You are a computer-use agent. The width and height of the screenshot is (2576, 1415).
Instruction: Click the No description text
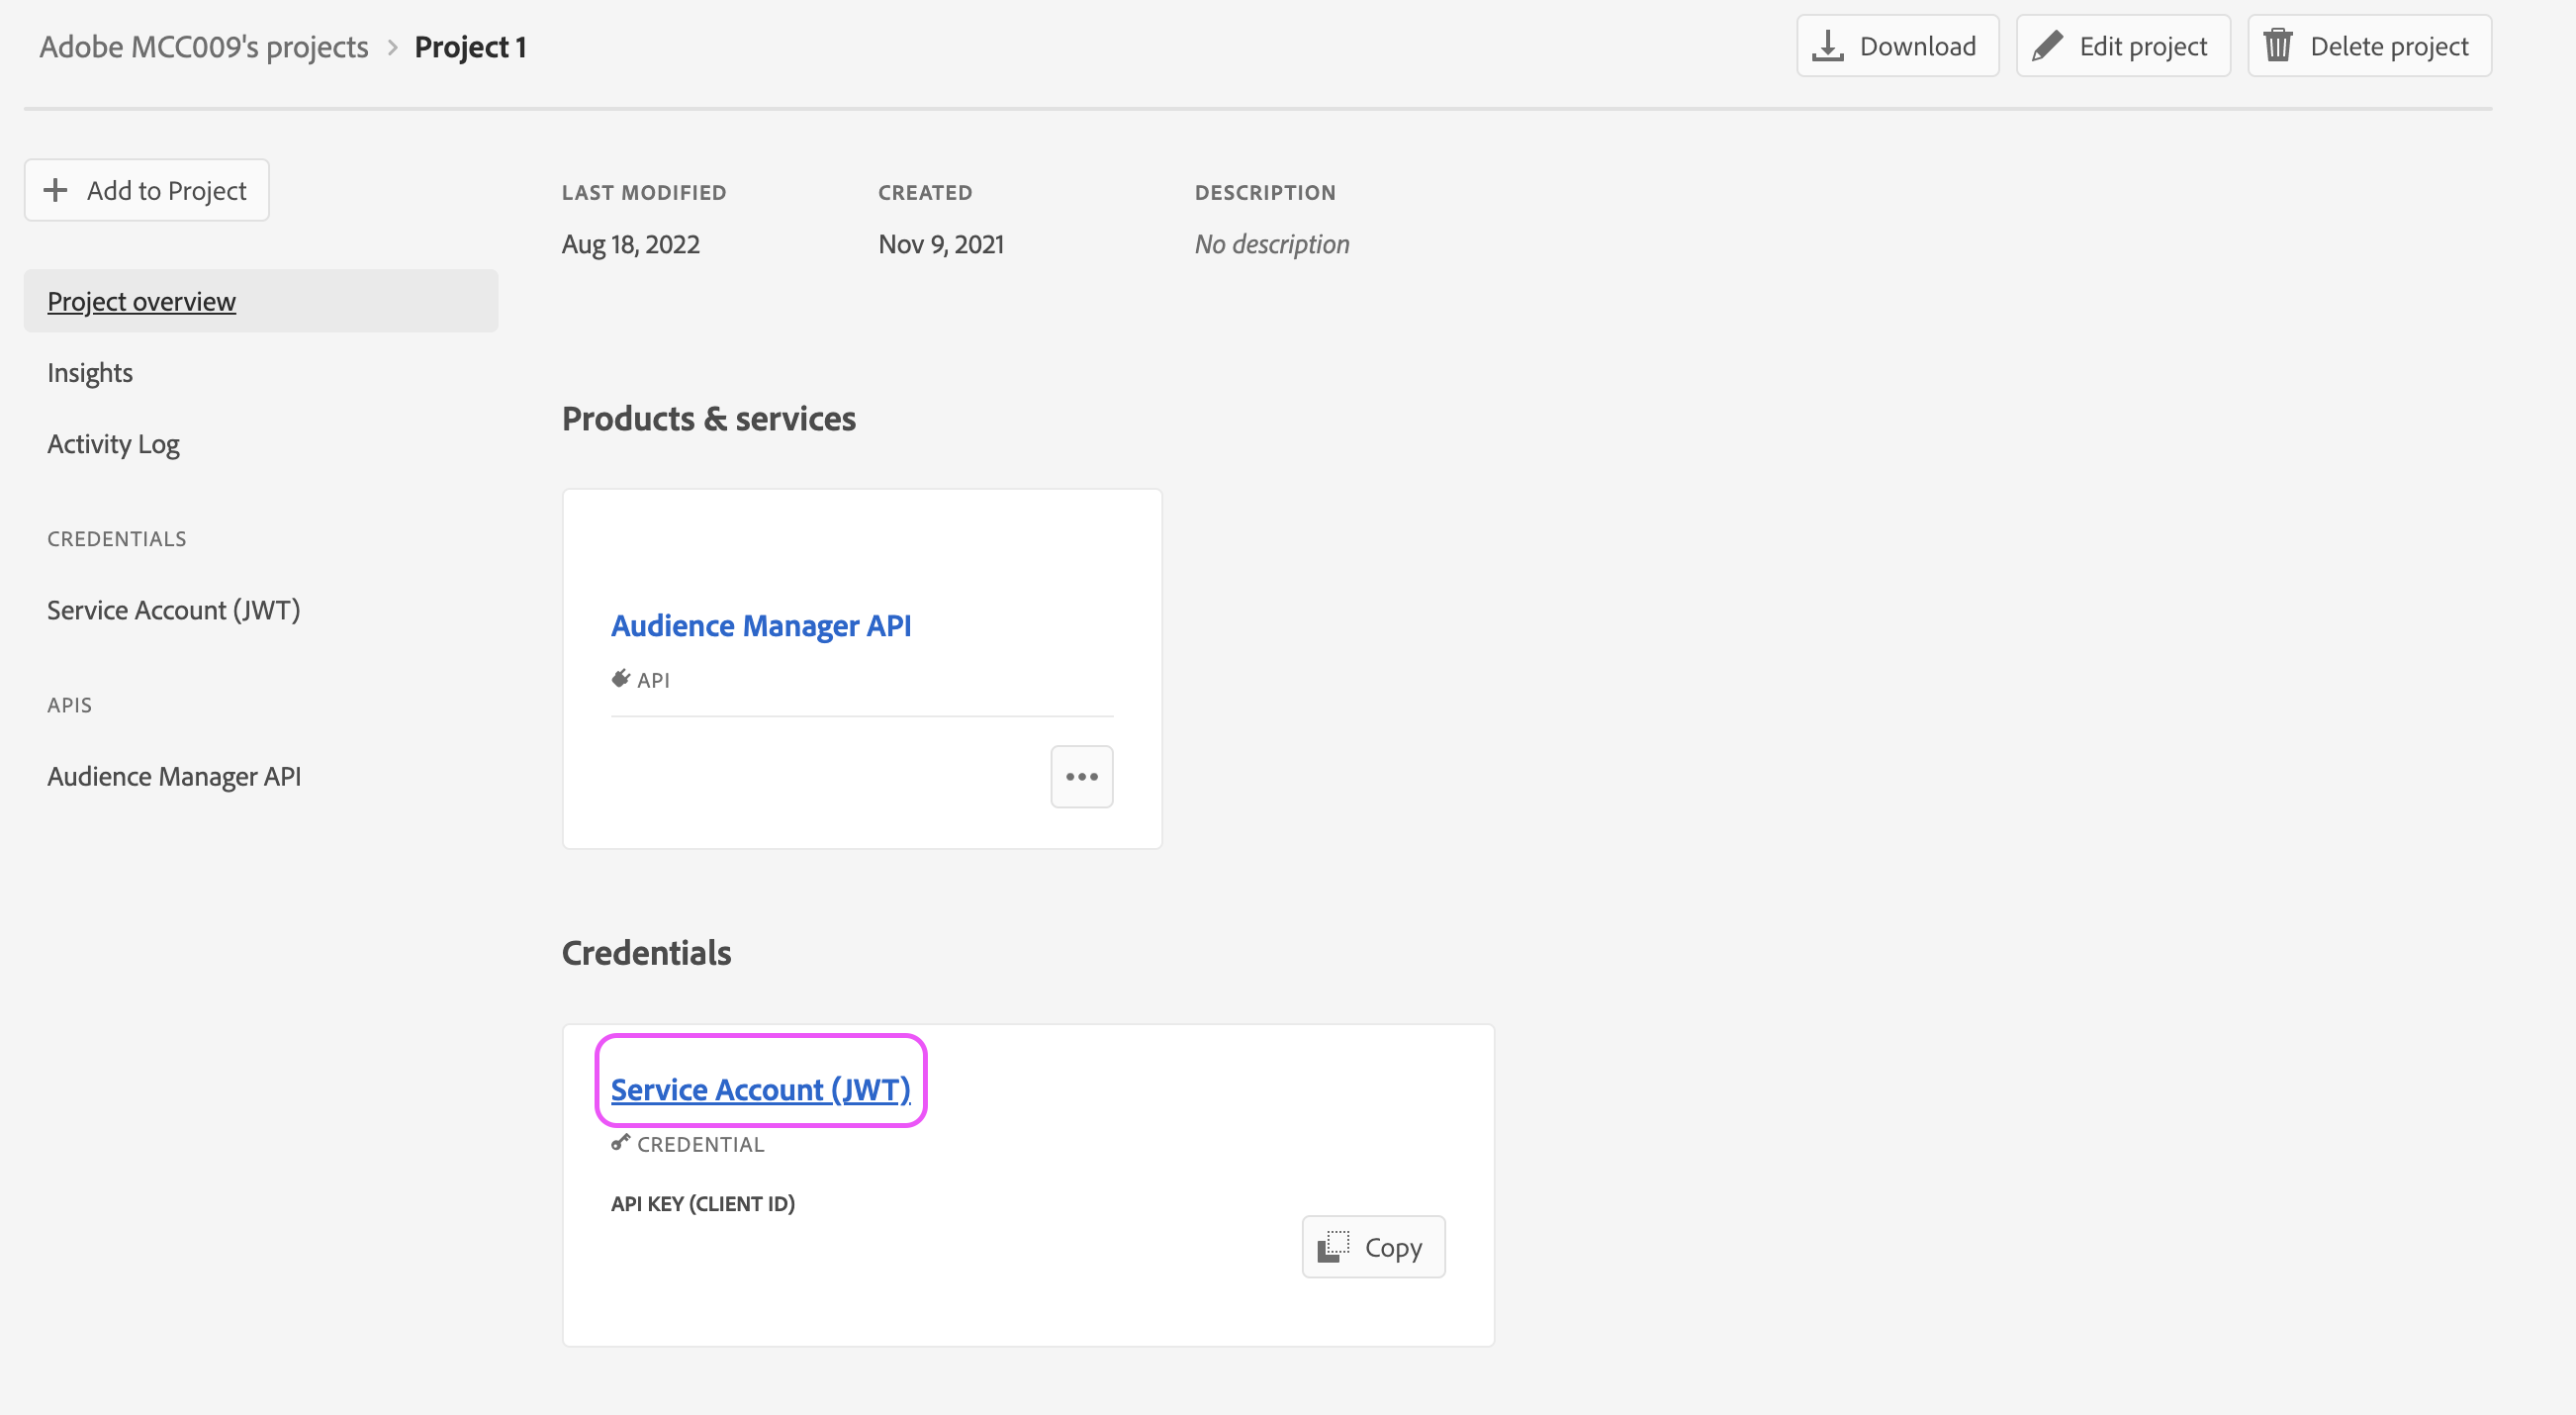coord(1271,244)
